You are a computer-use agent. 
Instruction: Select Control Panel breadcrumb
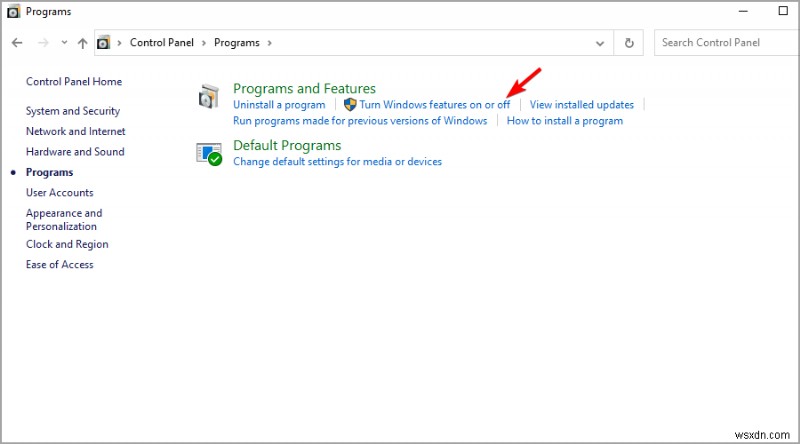point(162,42)
